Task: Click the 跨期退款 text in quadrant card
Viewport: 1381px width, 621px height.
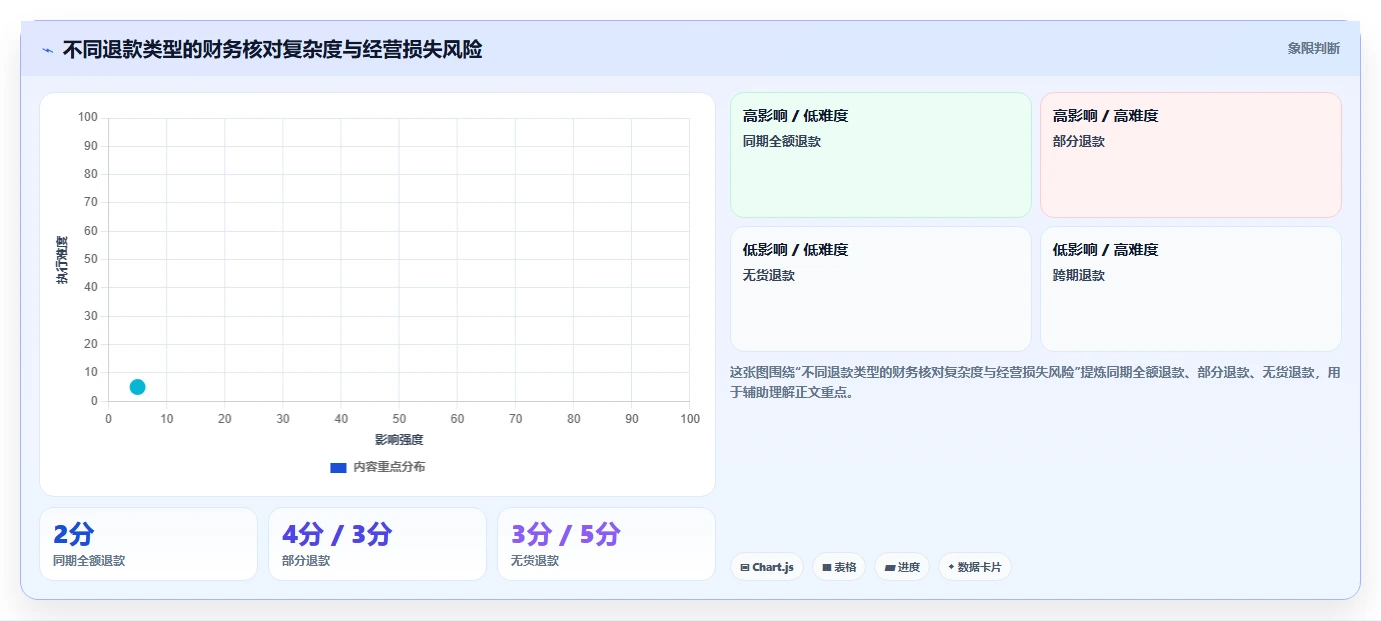Action: (x=1078, y=275)
